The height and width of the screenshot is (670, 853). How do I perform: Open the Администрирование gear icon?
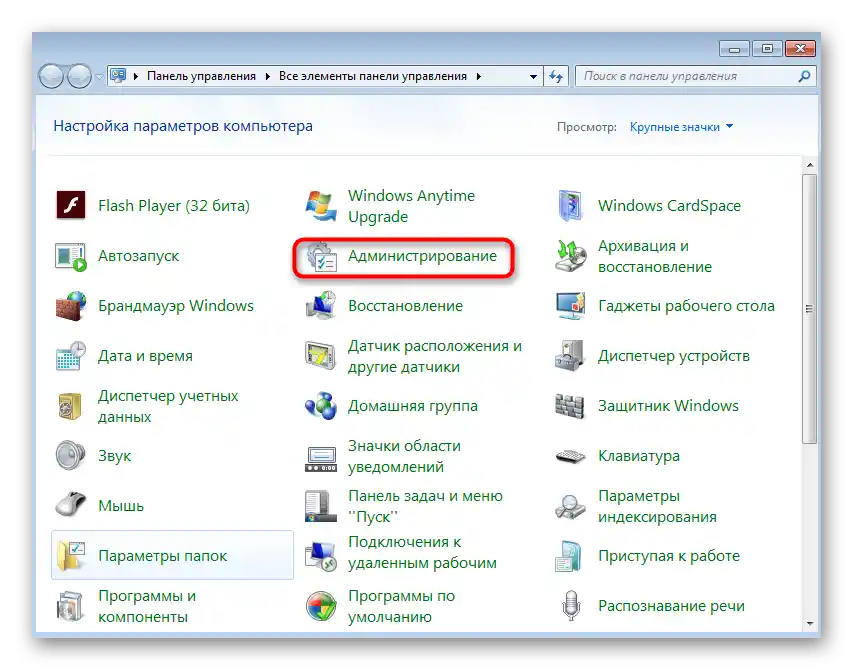coord(321,256)
